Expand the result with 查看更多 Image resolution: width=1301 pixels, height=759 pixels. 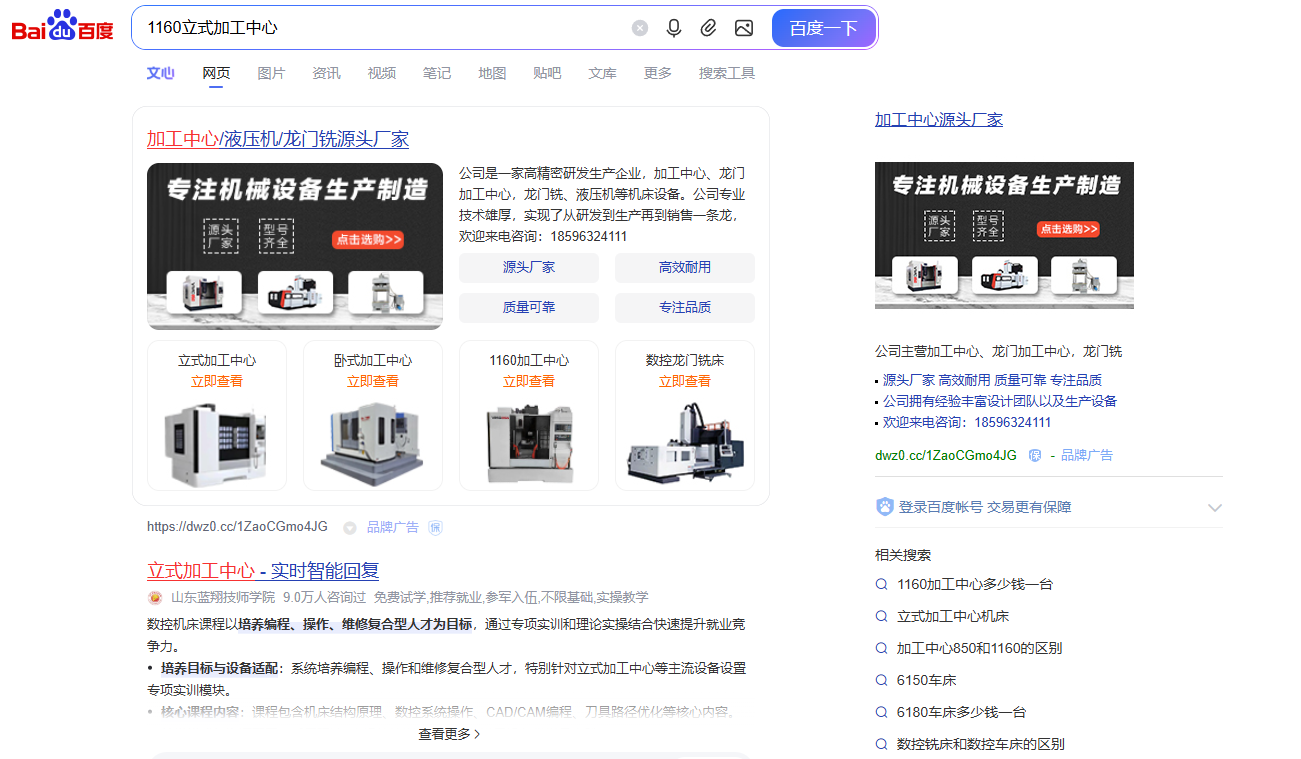(x=449, y=734)
